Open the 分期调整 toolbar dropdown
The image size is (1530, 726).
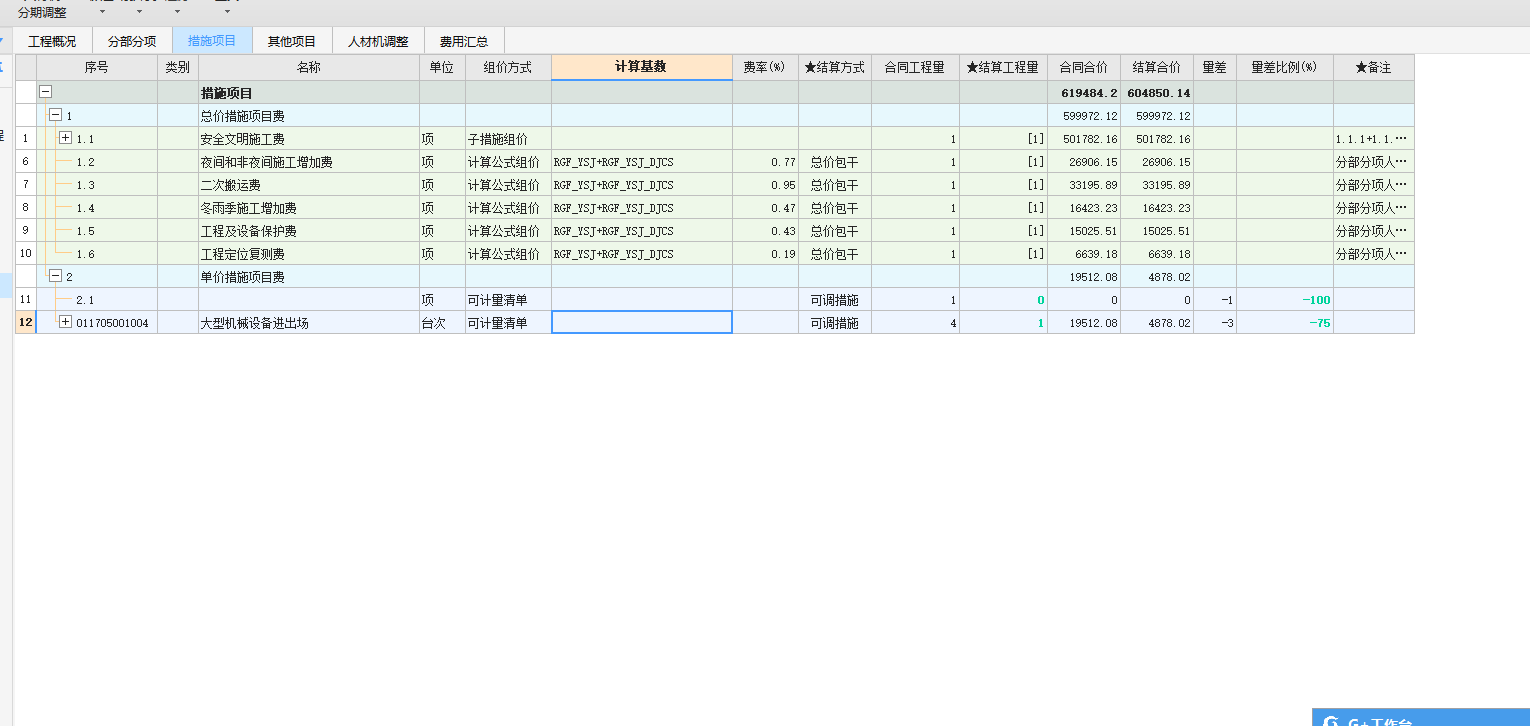(42, 13)
